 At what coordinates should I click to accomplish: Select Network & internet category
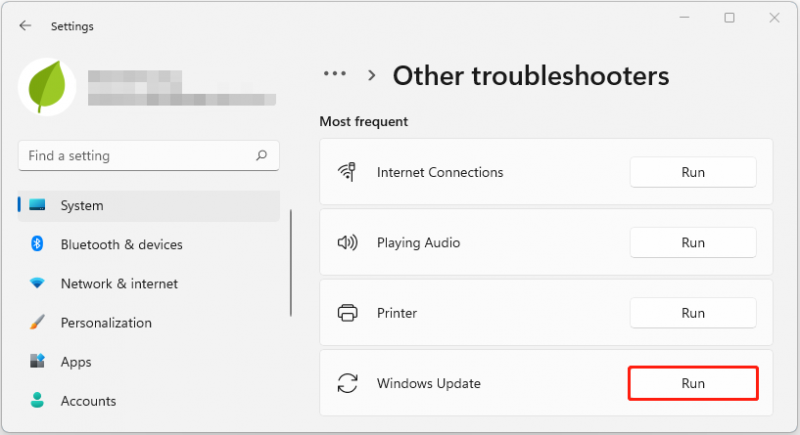coord(148,284)
